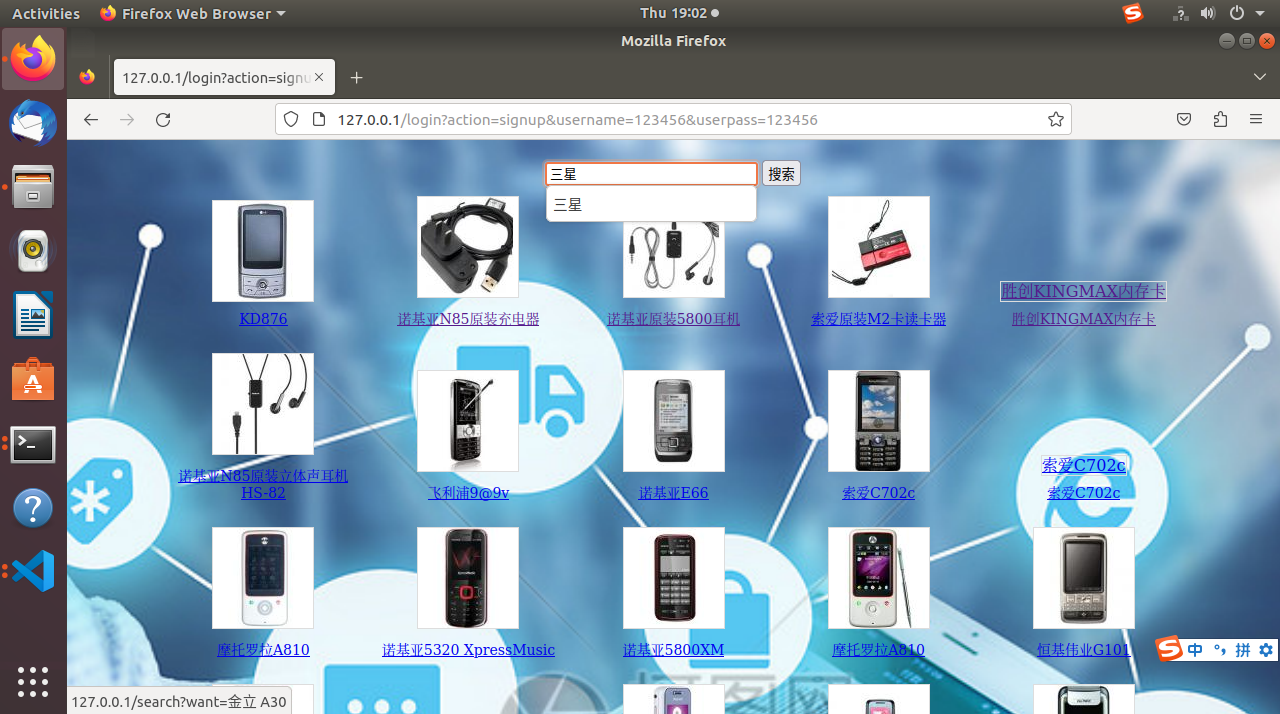Screen dimensions: 1280x714
Task: Open the Files manager dock icon
Action: pos(33,186)
